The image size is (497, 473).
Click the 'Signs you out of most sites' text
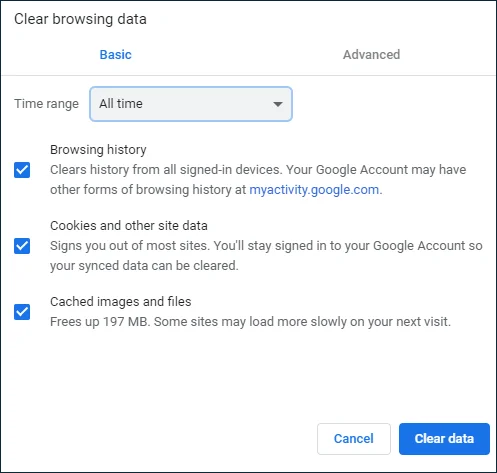click(130, 246)
